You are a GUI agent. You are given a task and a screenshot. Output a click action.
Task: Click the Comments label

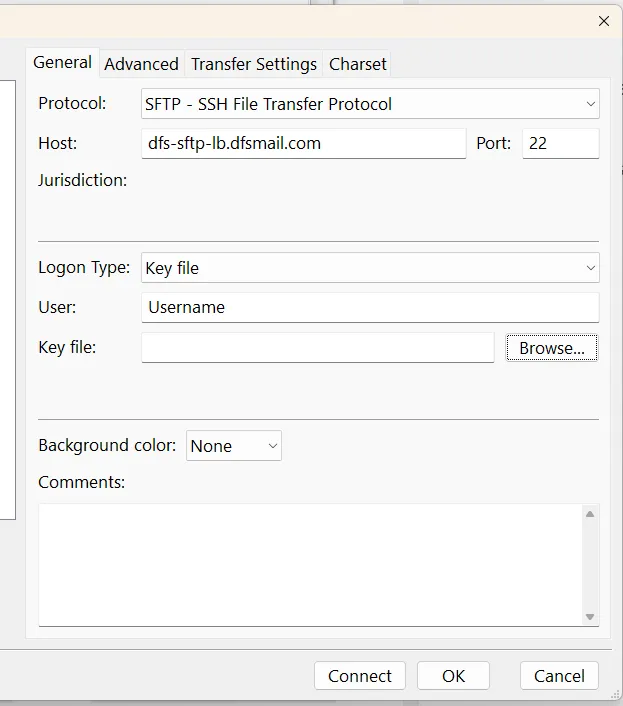point(81,482)
